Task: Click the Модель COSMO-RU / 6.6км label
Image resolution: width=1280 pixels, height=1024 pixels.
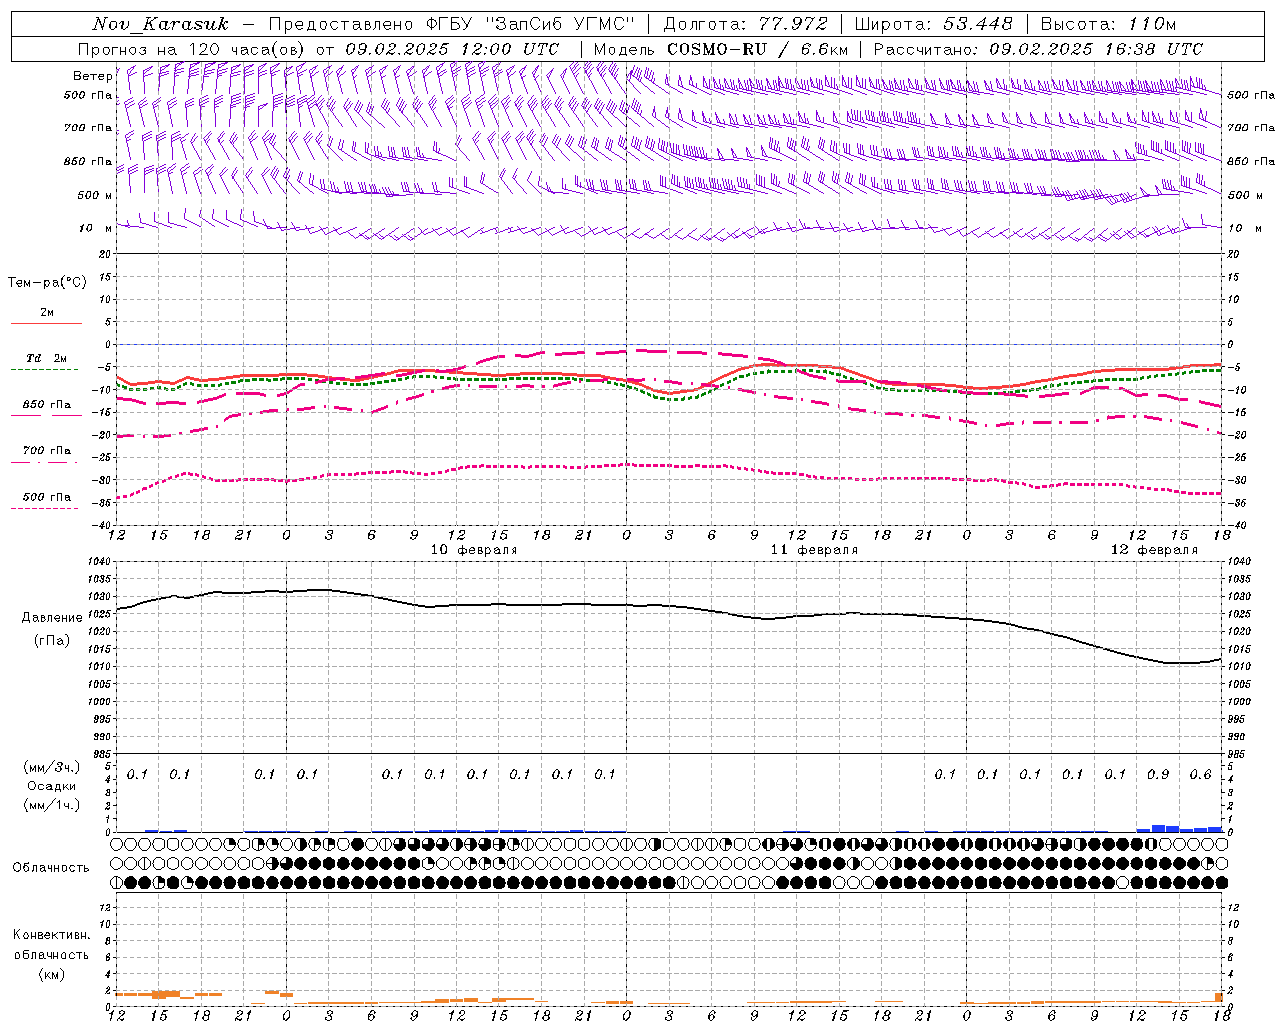Action: tap(720, 49)
